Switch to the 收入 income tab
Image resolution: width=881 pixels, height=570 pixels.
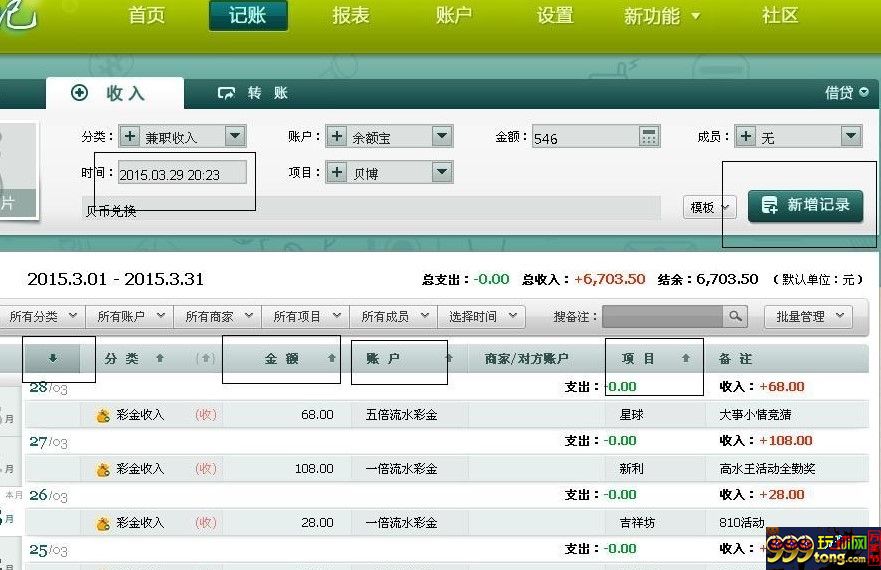click(x=115, y=93)
